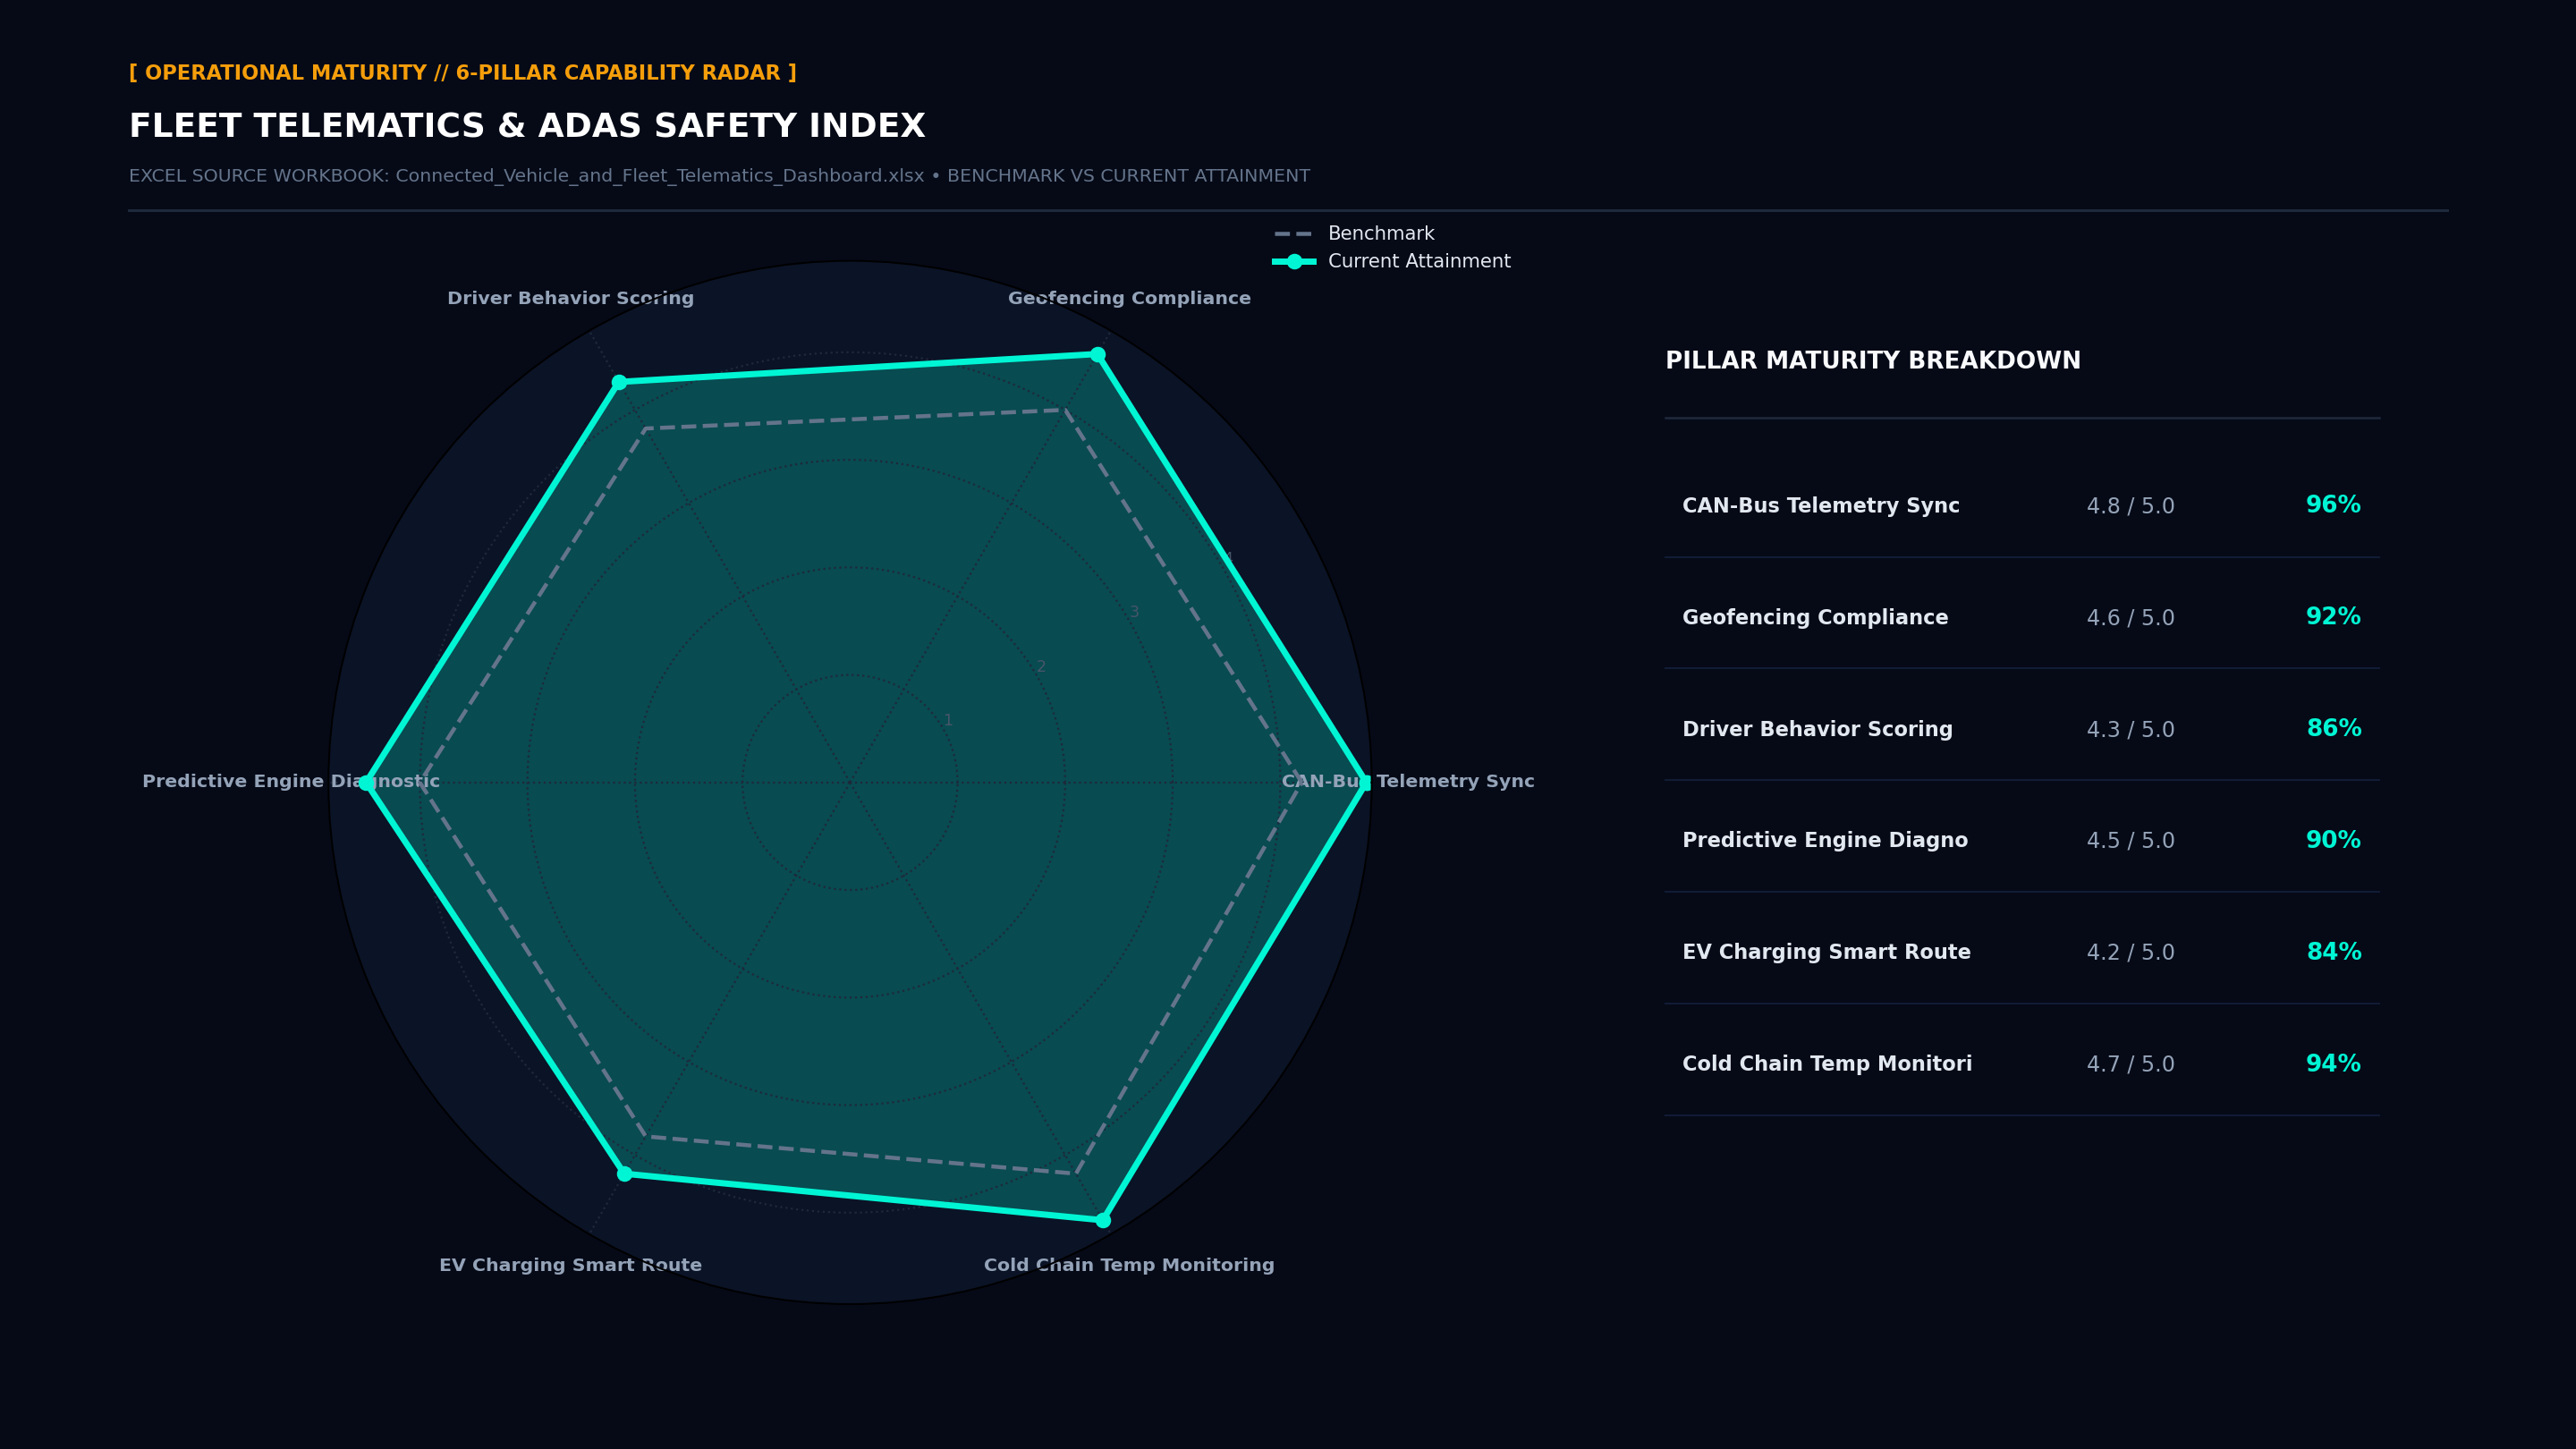
Task: Select the Cold Chain Temp Monitoring axis label
Action: 1129,1266
